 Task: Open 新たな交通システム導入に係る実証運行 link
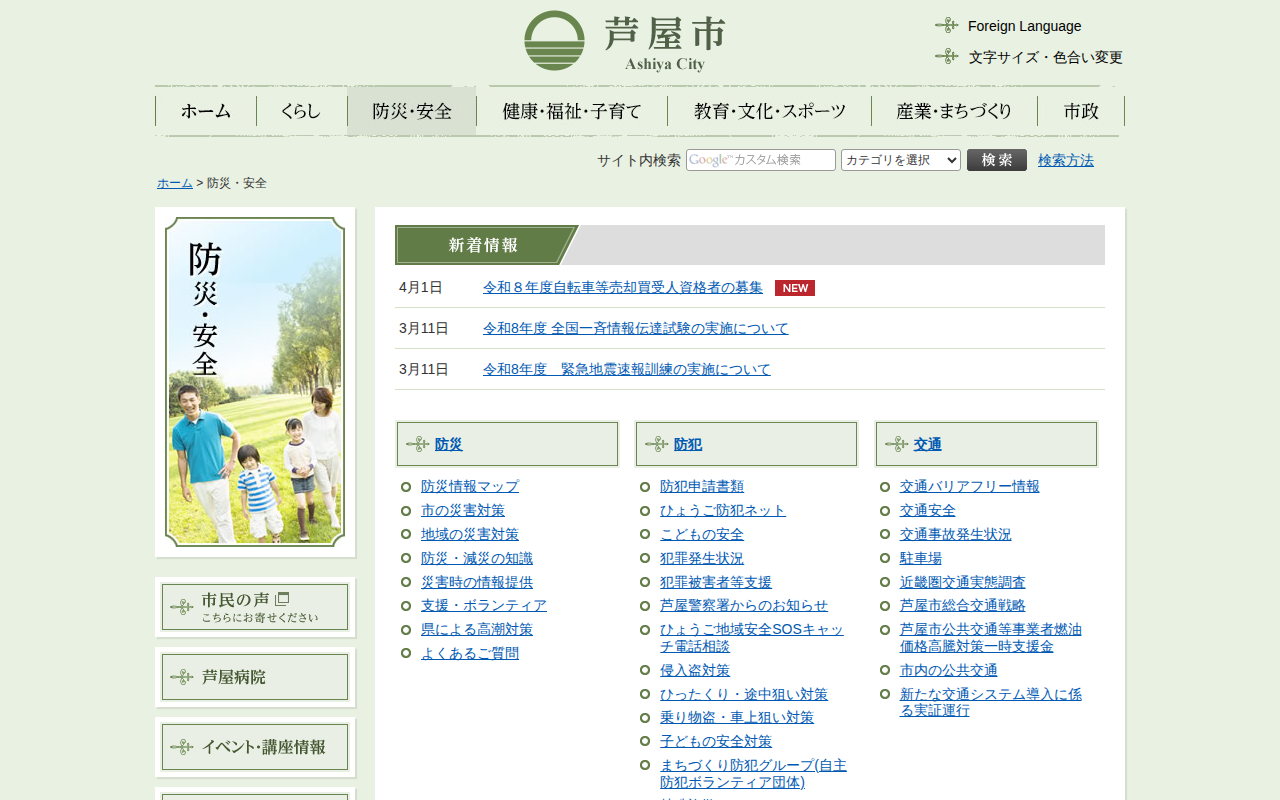click(x=991, y=702)
